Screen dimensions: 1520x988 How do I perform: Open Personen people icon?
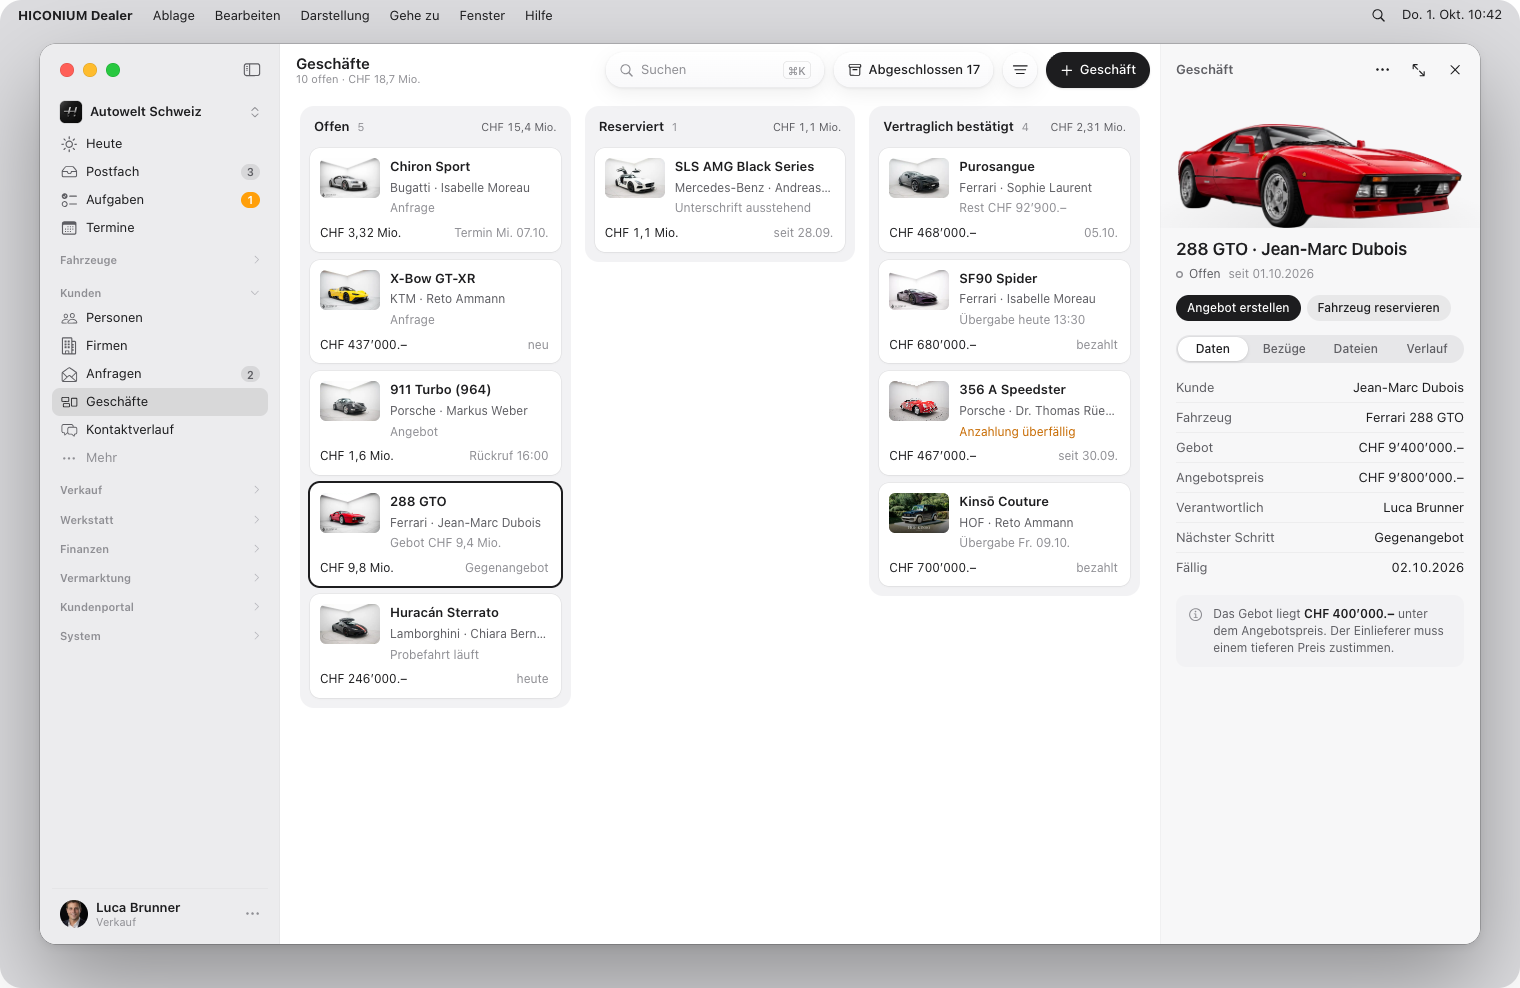click(69, 318)
